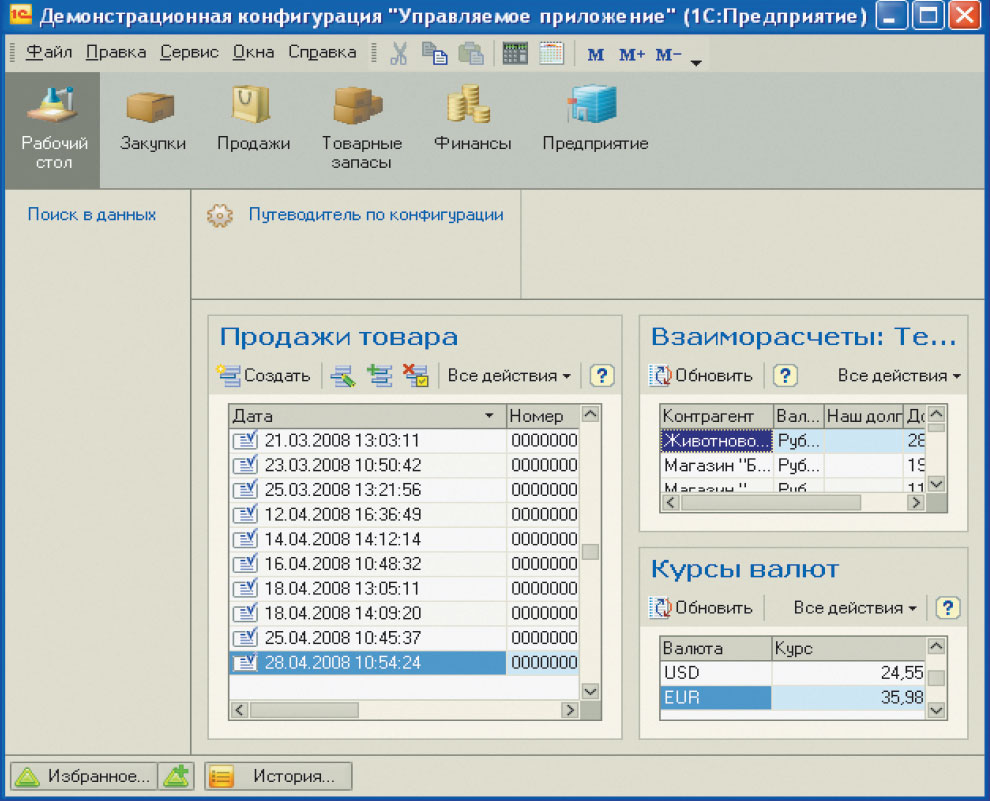Viewport: 990px width, 801px height.
Task: Click the scissors cut icon
Action: (x=399, y=54)
